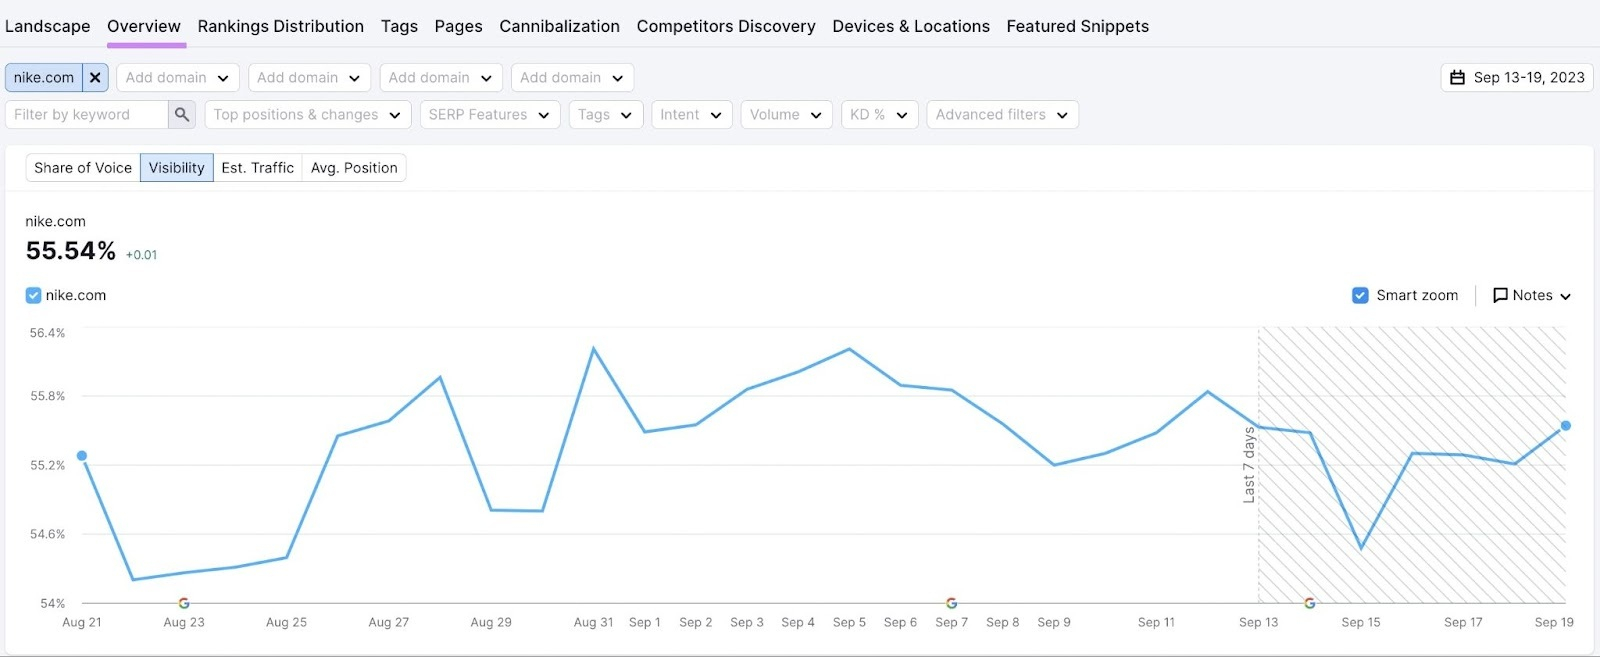Screen dimensions: 1600x657
Task: Select the Avg. Position metric button
Action: click(354, 168)
